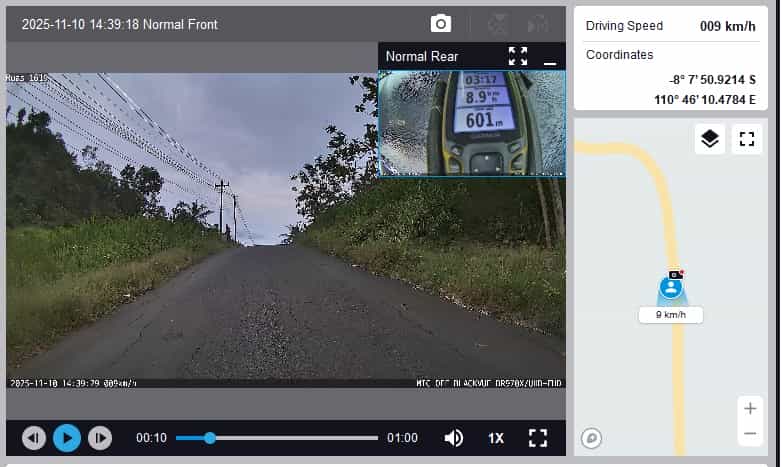Click the map provider logo icon
Image resolution: width=782 pixels, height=467 pixels.
click(592, 438)
